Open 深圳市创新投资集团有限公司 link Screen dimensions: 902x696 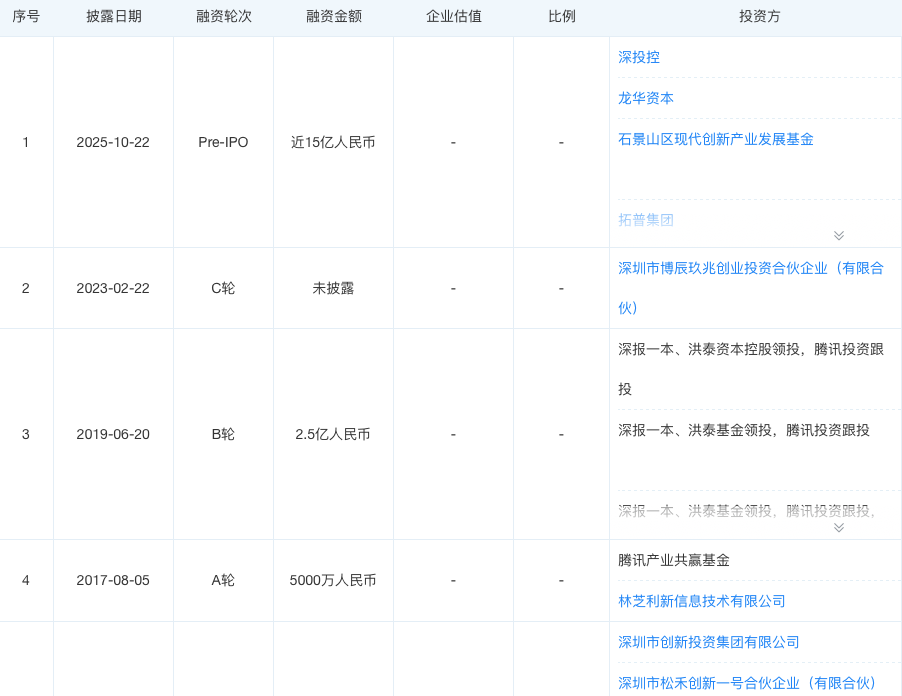point(709,642)
